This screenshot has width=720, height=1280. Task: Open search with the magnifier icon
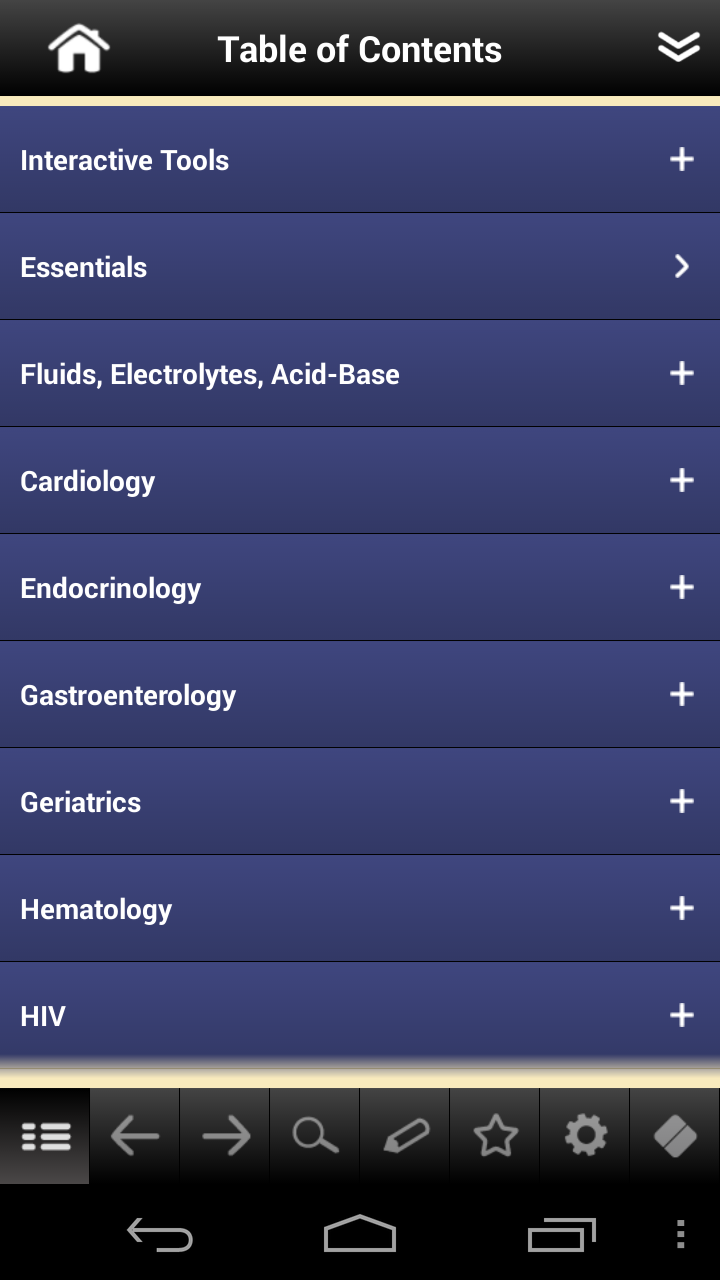[x=315, y=1136]
